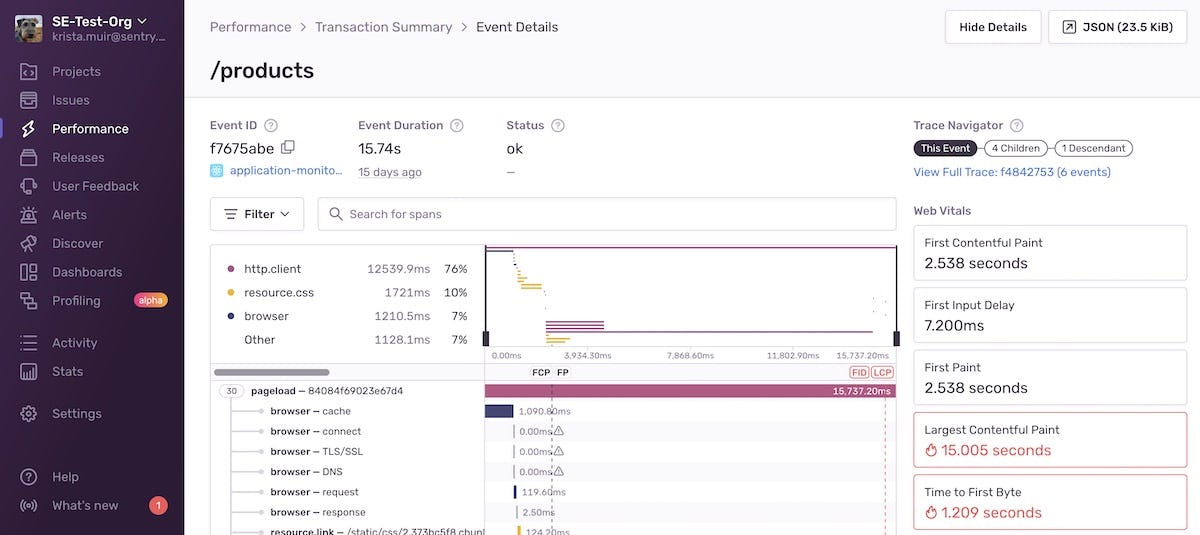Collapse the pageload span with 30 children

click(232, 391)
